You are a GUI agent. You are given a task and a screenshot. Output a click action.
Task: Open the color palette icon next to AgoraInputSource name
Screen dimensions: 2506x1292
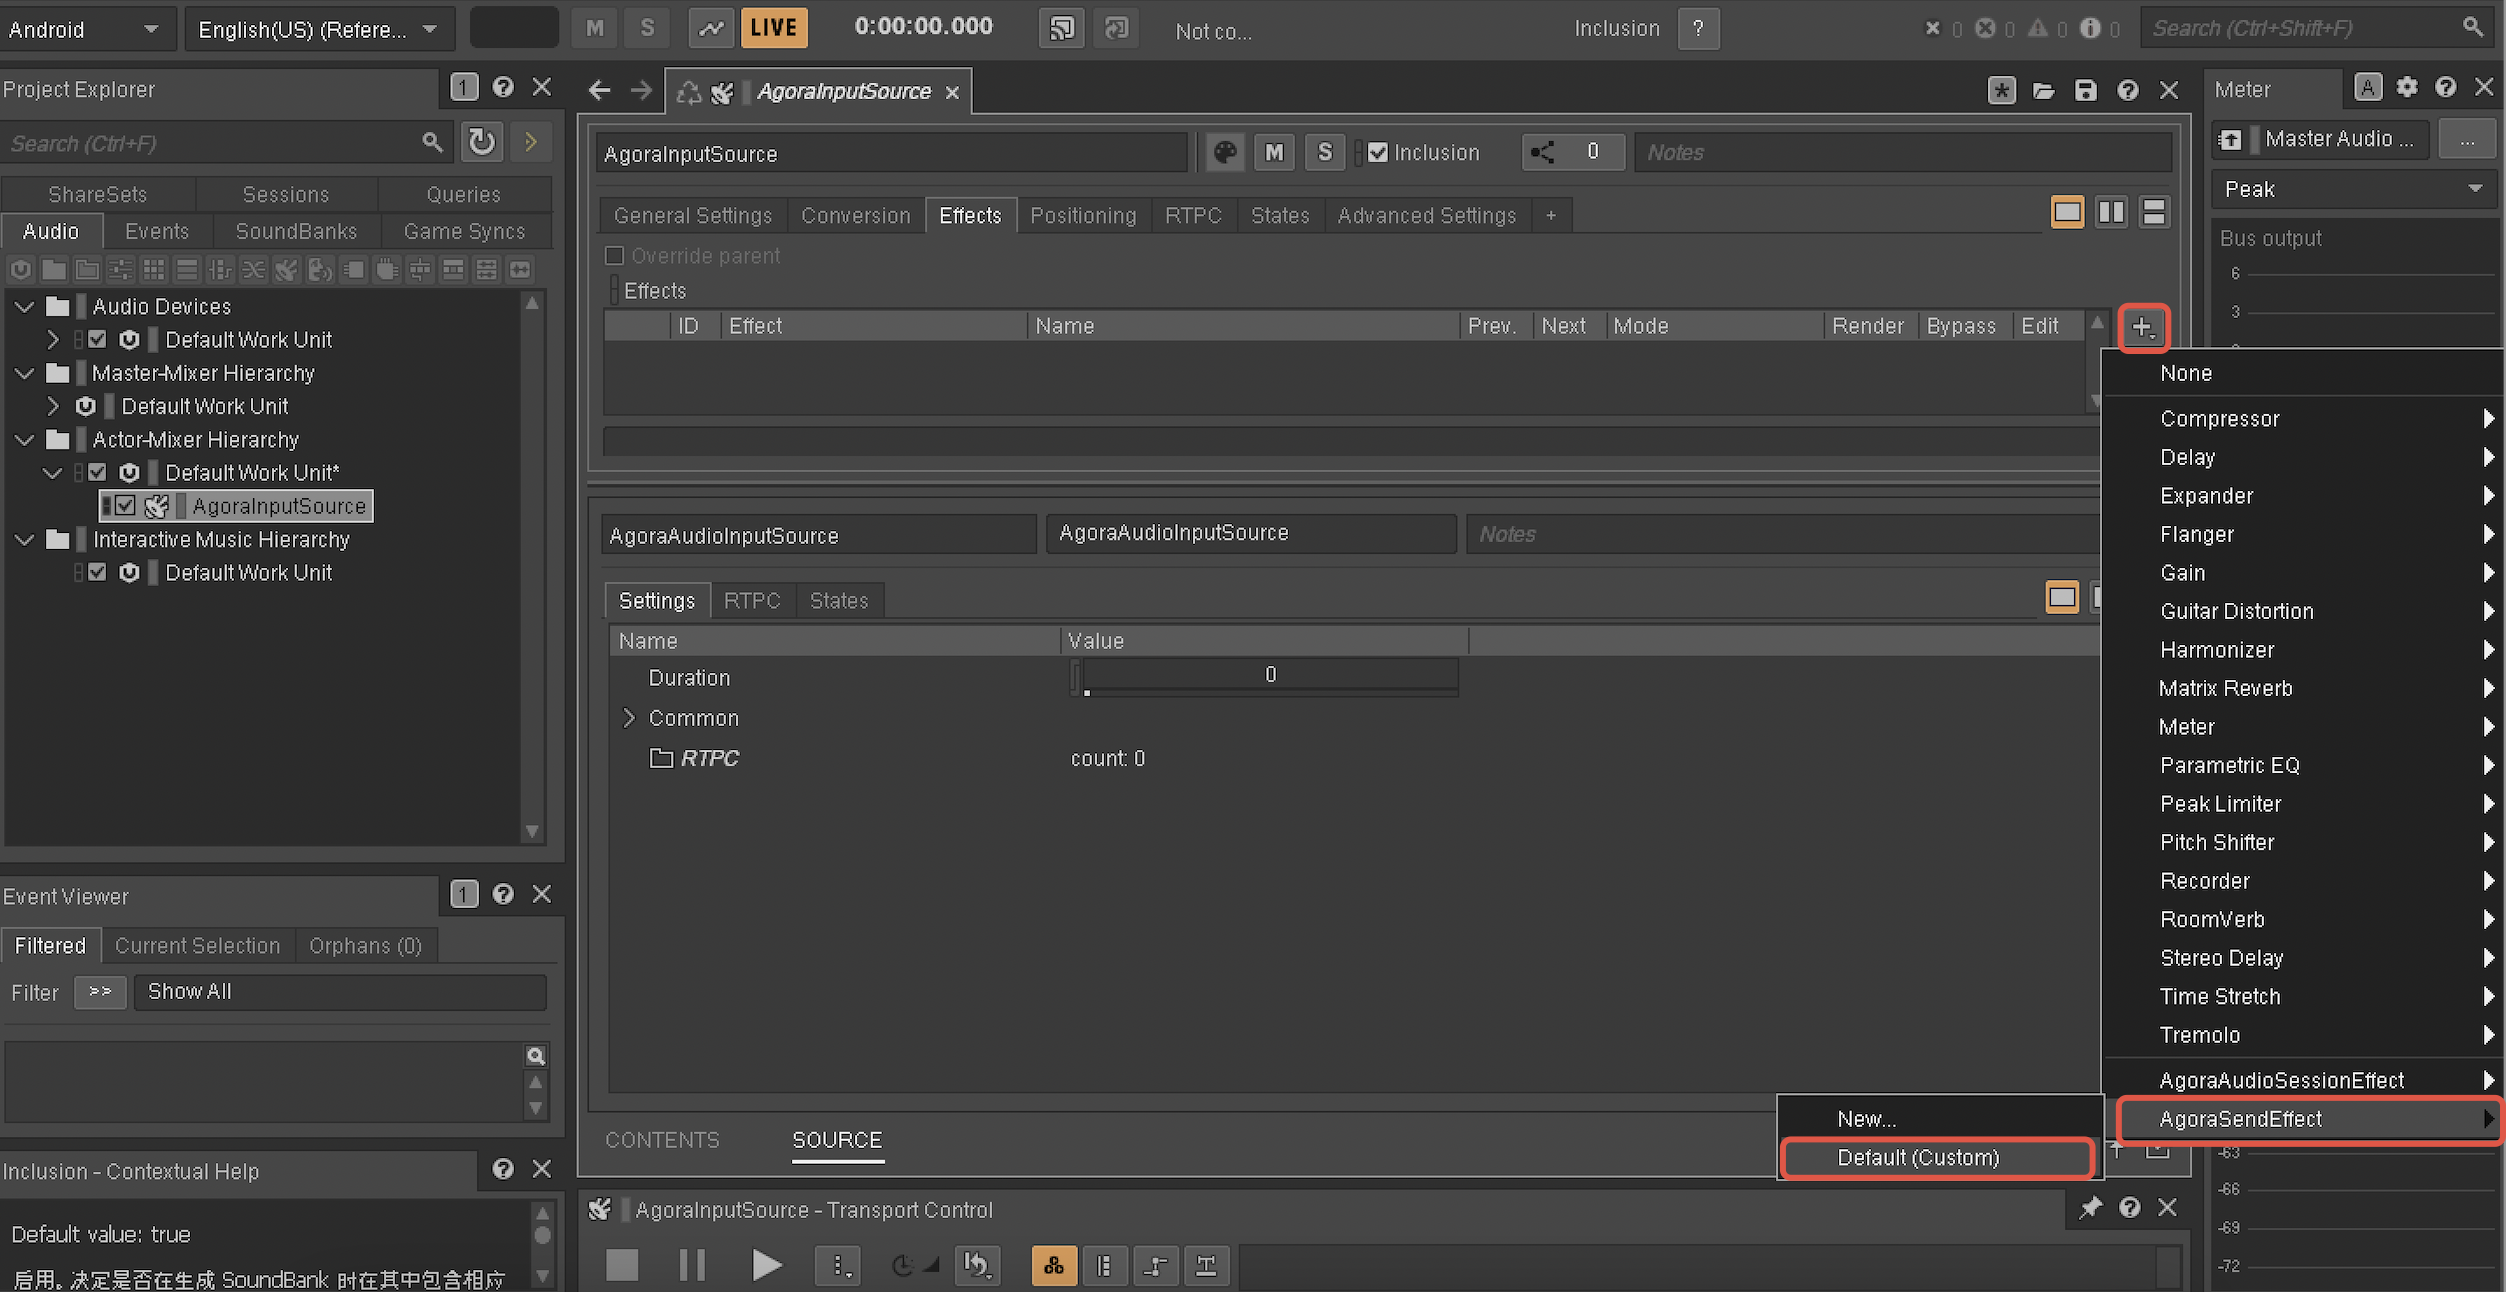point(1224,153)
